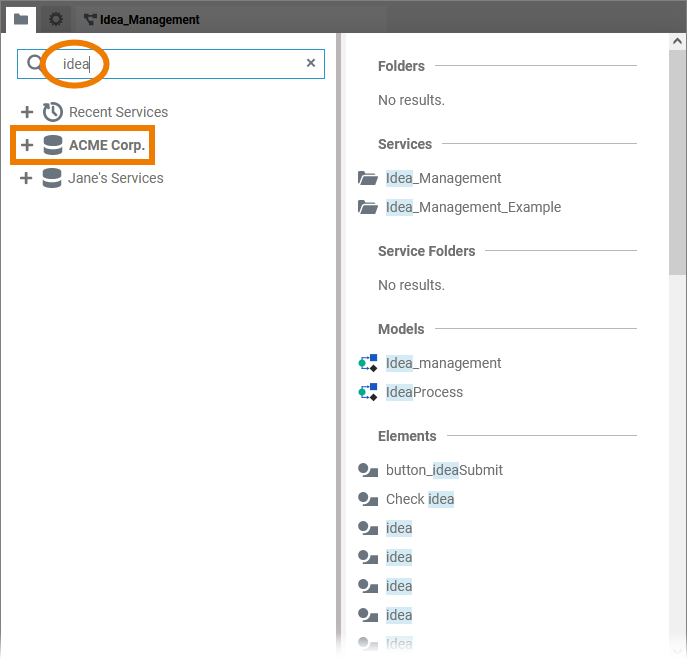Image resolution: width=687 pixels, height=660 pixels.
Task: Click the button_ideaSubmit element icon
Action: click(x=367, y=470)
